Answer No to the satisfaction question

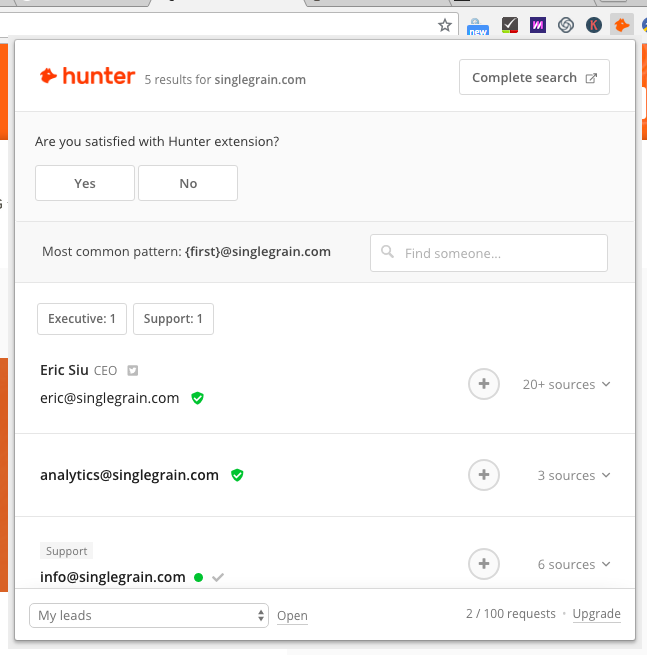click(188, 183)
